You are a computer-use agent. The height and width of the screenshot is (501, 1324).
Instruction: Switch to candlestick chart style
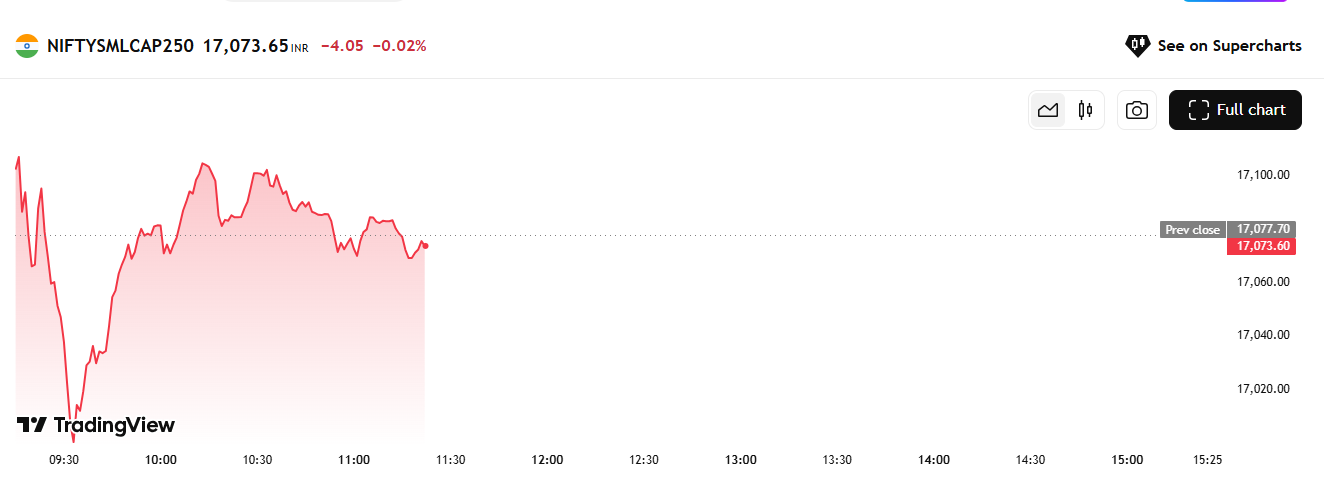pyautogui.click(x=1085, y=110)
